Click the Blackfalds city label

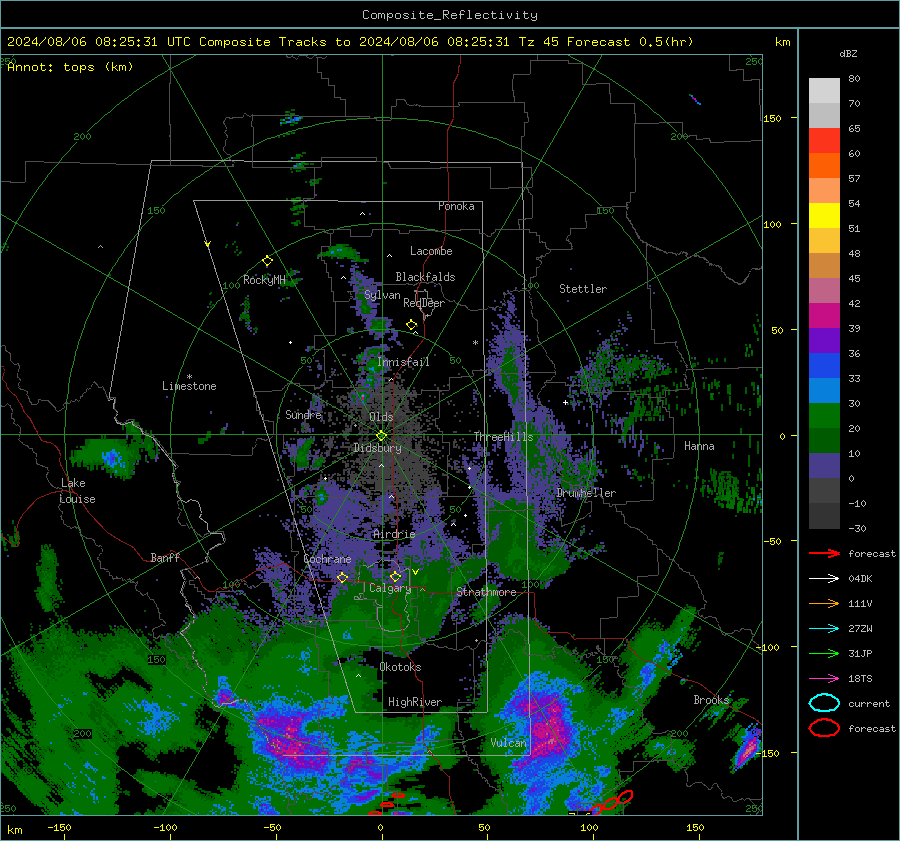click(x=425, y=277)
